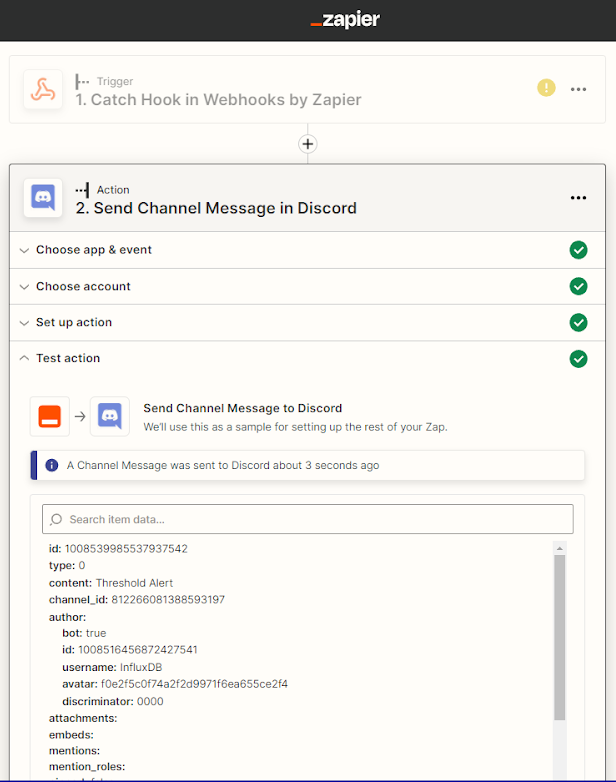The image size is (616, 782).
Task: Open the Discord action three-dot menu
Action: click(x=578, y=198)
